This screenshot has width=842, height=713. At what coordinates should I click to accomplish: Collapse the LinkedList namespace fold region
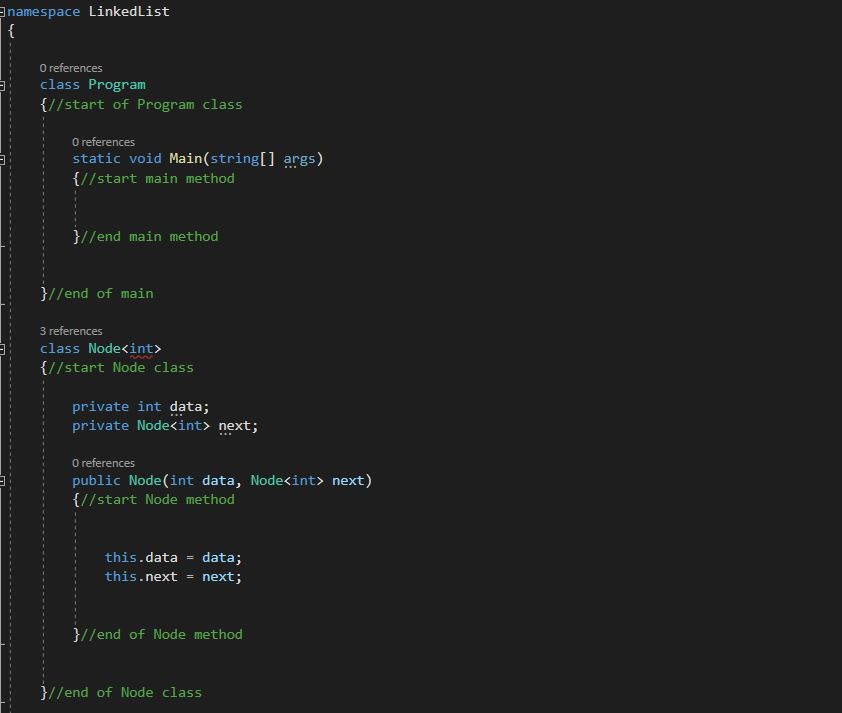pos(4,11)
